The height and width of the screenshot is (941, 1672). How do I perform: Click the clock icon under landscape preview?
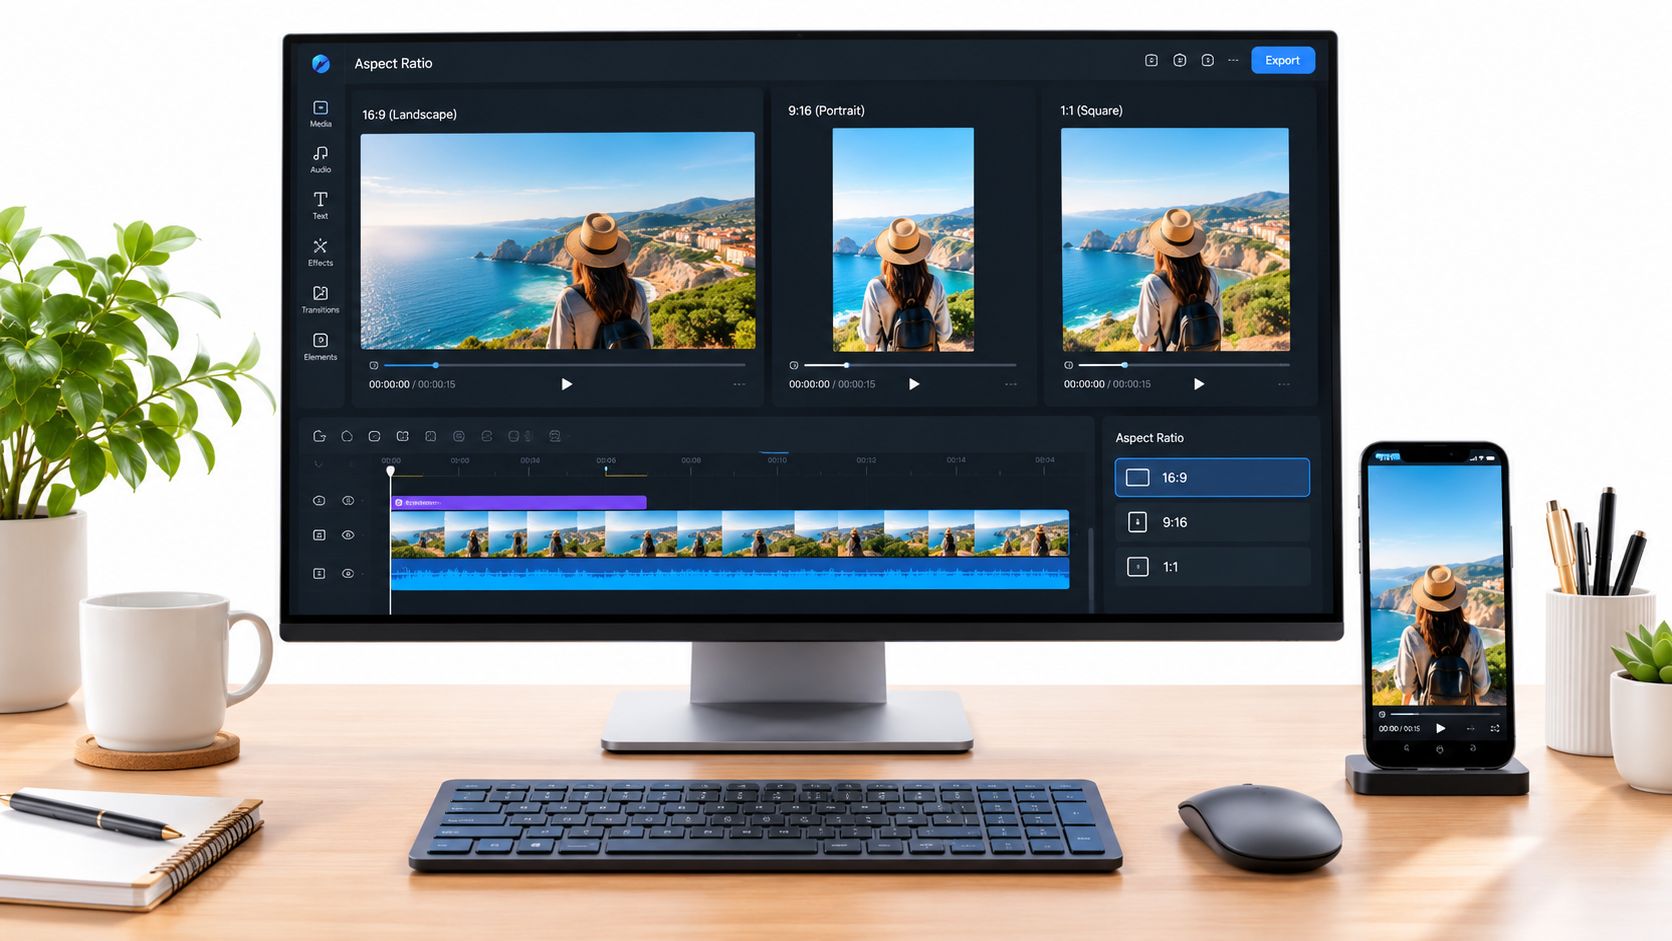pyautogui.click(x=374, y=365)
